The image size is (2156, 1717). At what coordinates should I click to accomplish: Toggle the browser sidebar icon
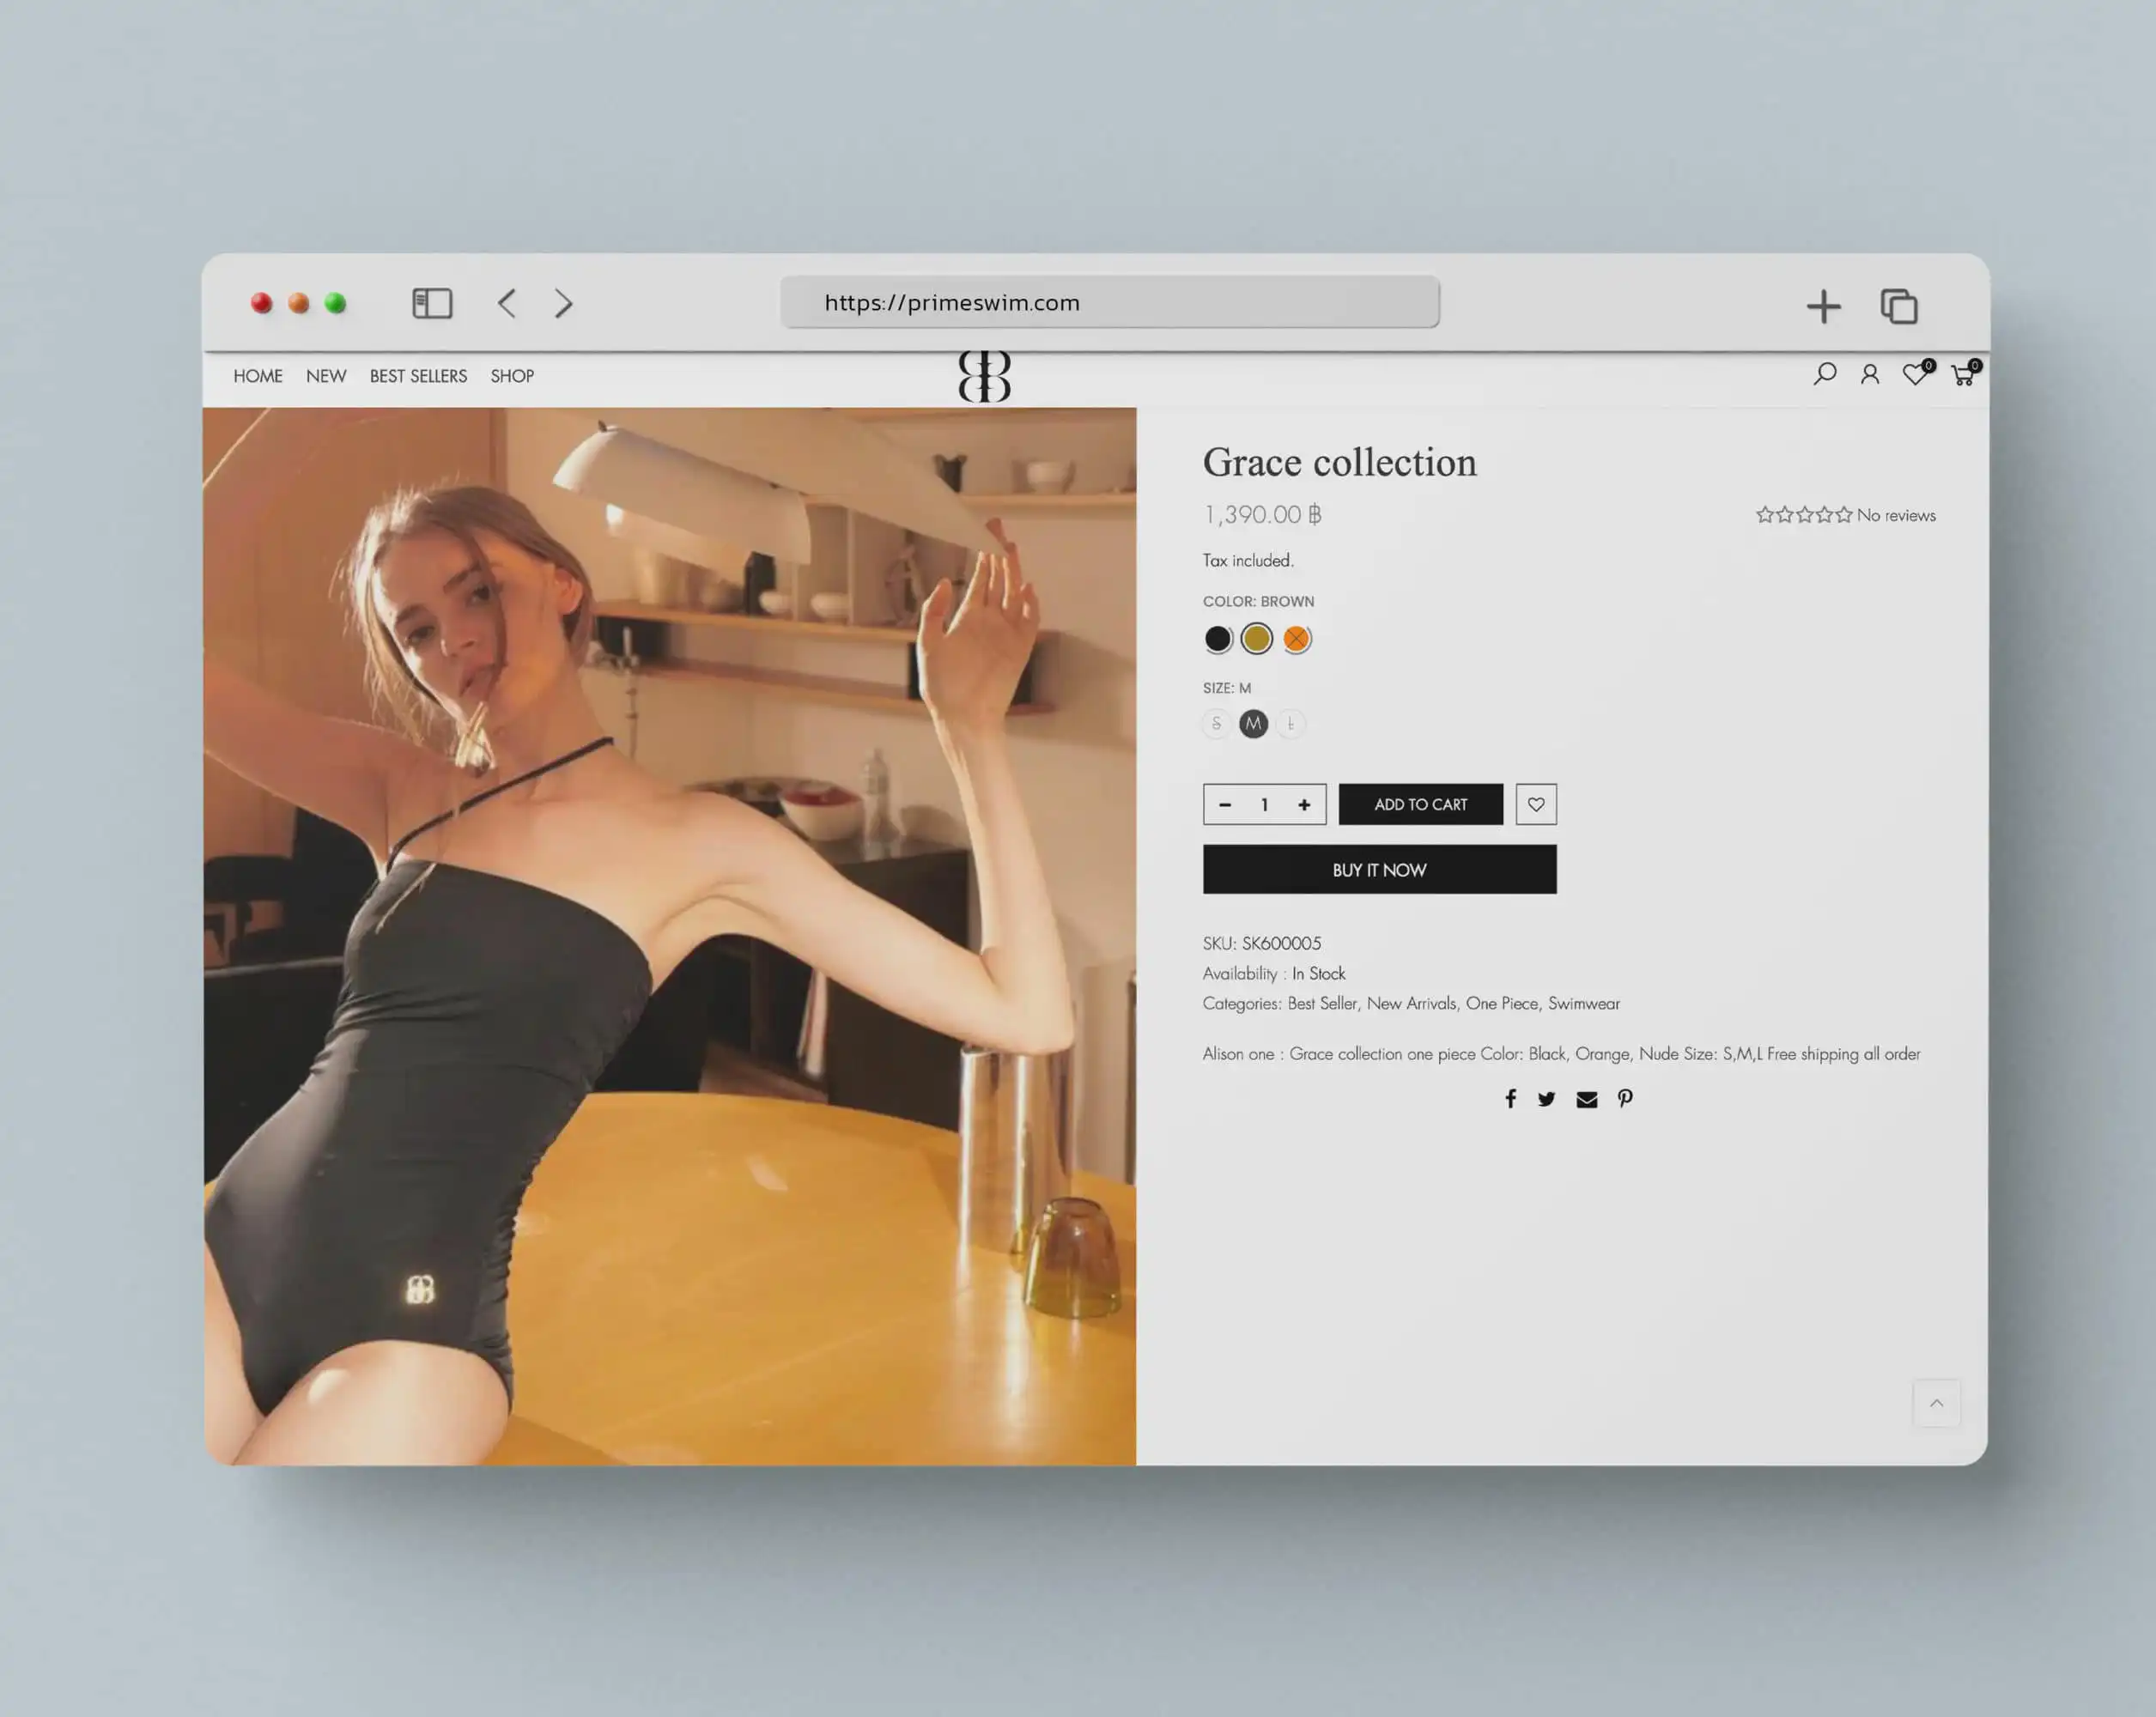432,303
